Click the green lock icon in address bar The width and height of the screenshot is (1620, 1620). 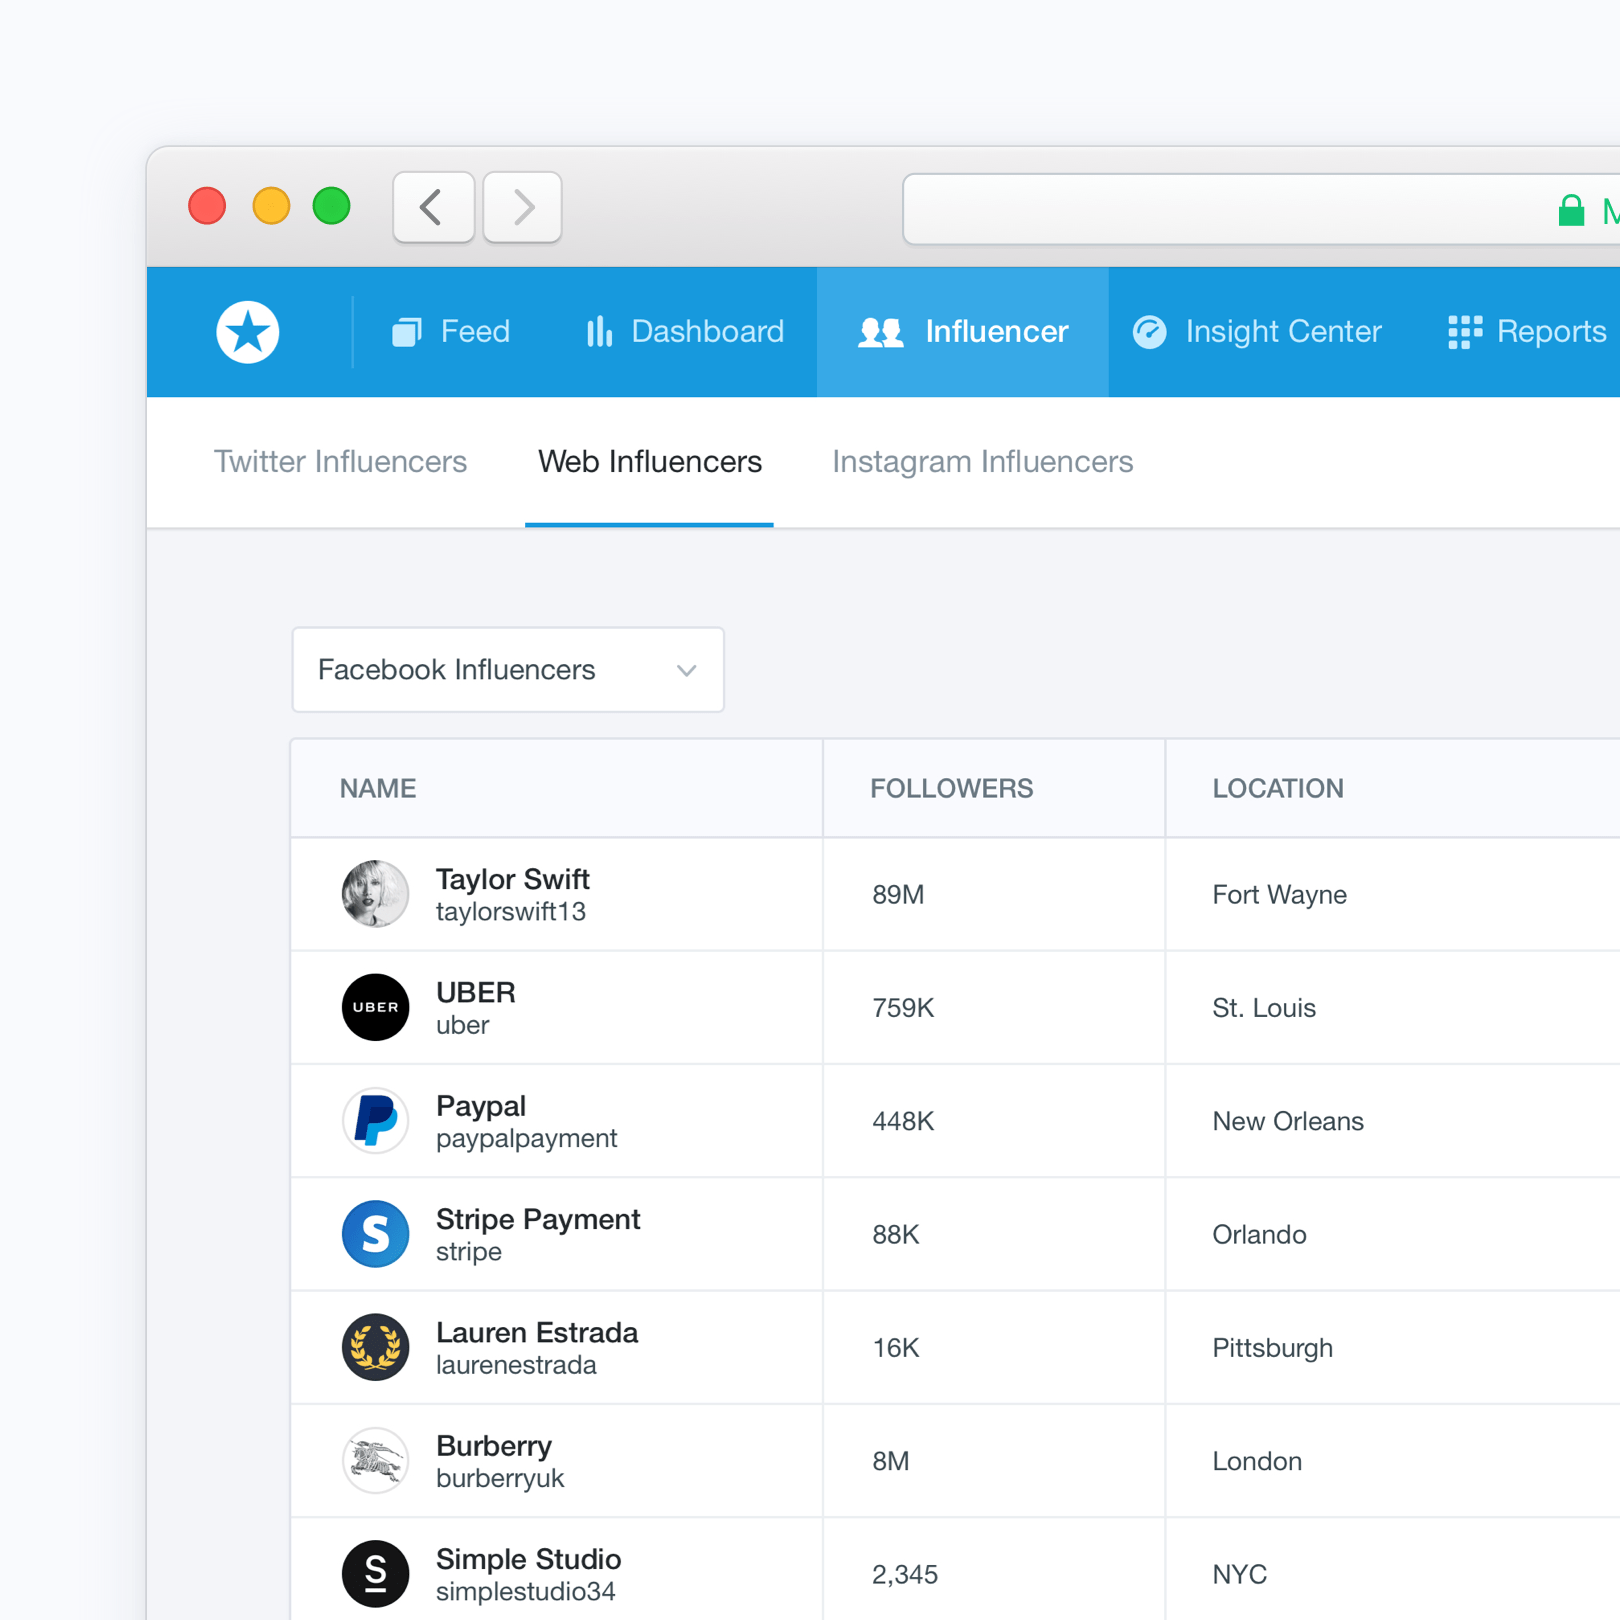pyautogui.click(x=1571, y=210)
